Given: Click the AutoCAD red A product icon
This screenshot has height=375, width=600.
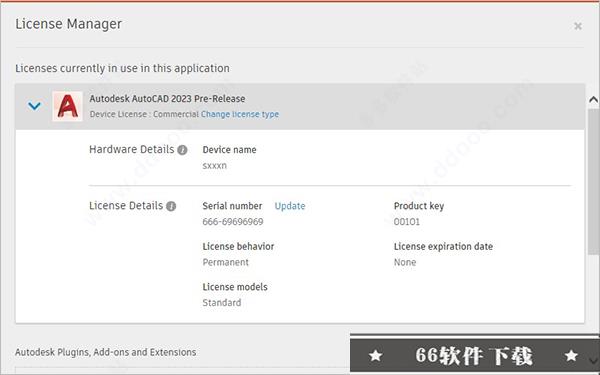Looking at the screenshot, I should [67, 106].
